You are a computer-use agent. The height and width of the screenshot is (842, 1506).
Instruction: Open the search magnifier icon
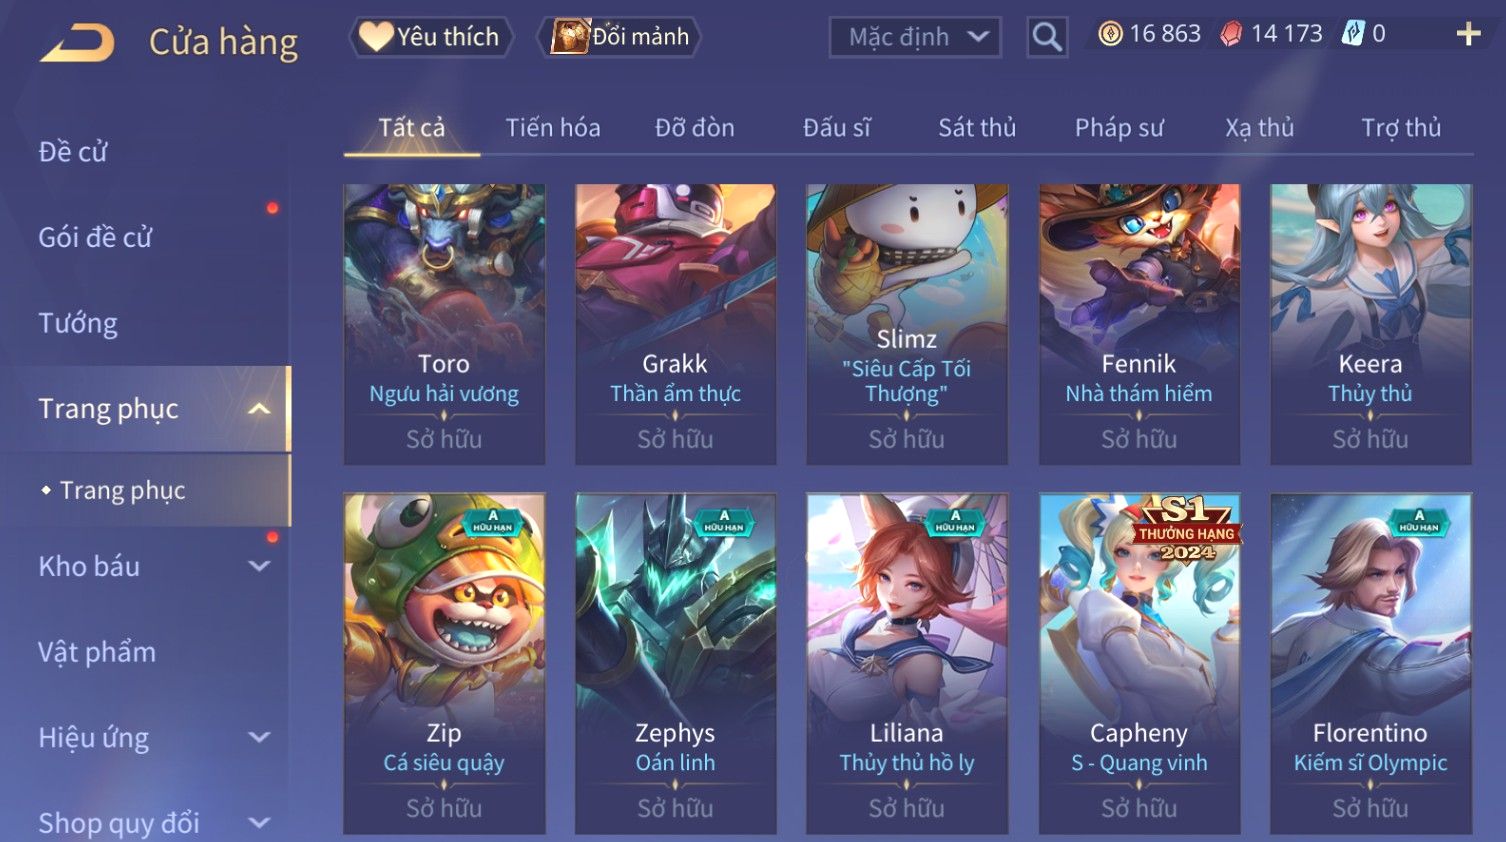(x=1047, y=37)
